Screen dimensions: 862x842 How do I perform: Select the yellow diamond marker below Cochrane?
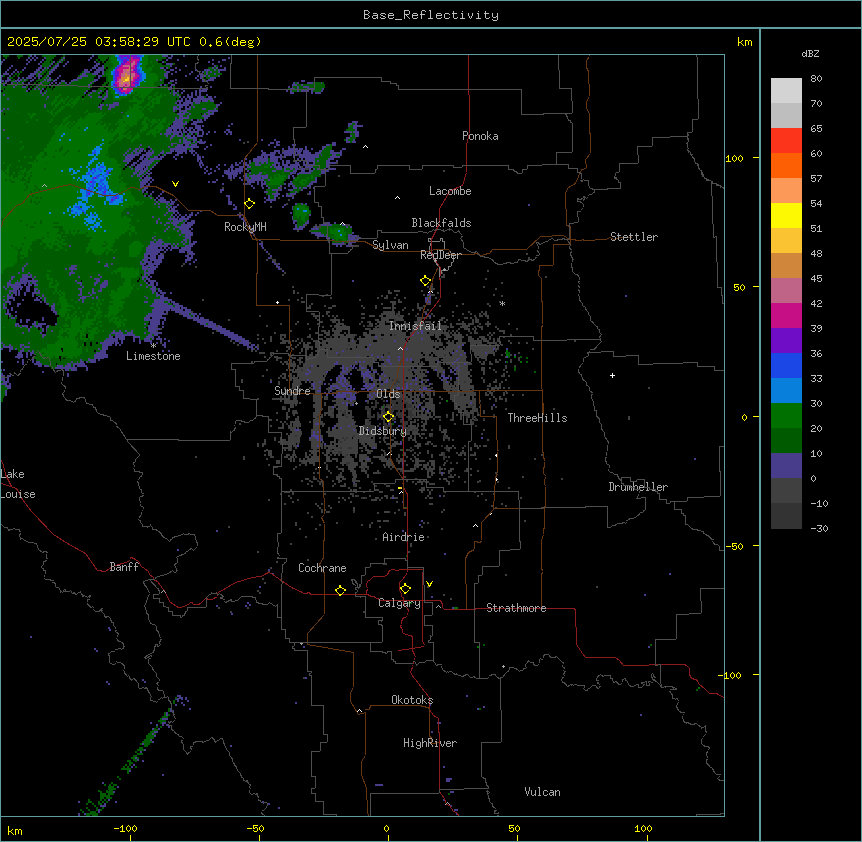point(340,590)
